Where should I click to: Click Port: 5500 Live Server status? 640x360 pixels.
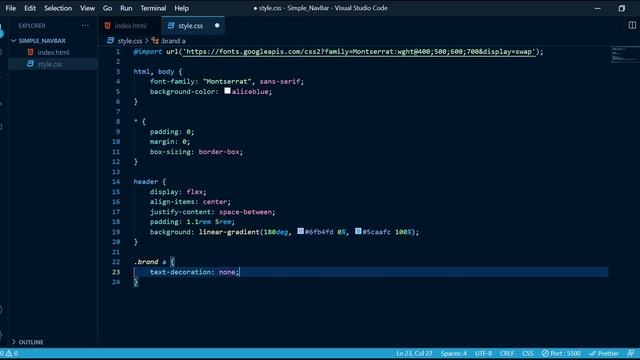tap(561, 353)
